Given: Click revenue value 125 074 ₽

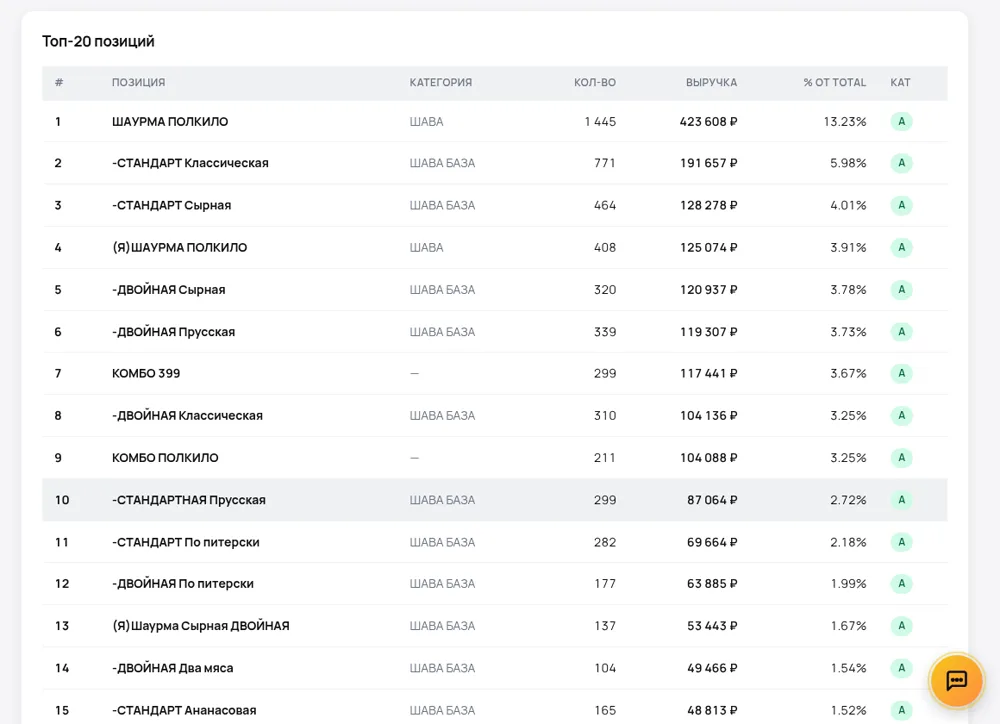Looking at the screenshot, I should click(708, 247).
